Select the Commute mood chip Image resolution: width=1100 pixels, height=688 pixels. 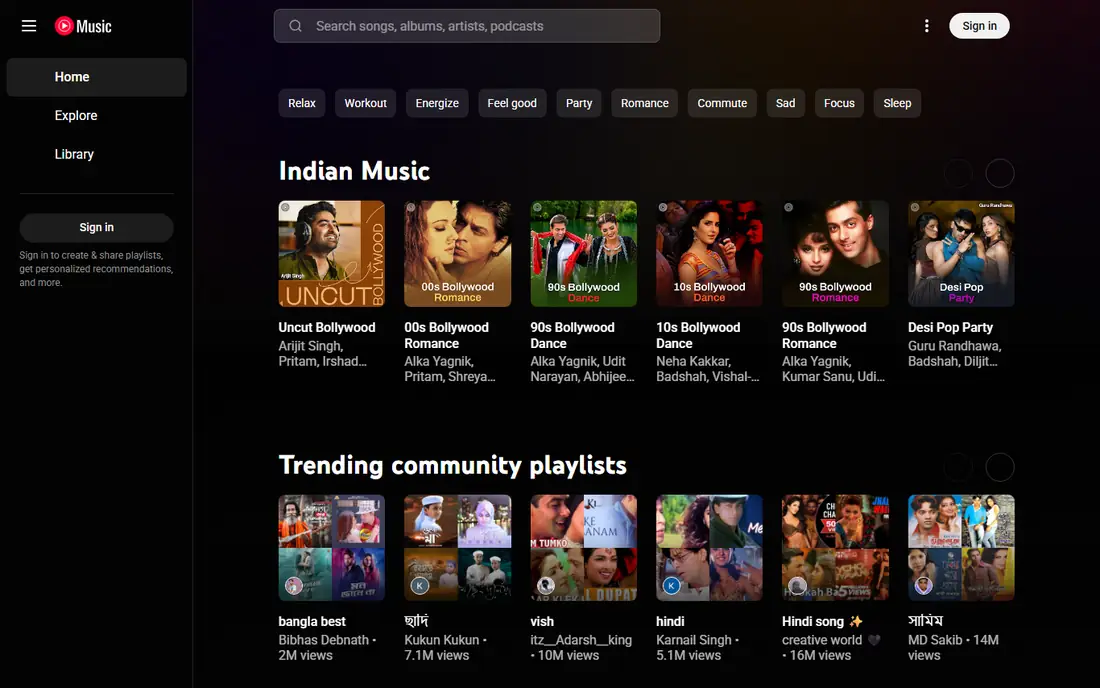tap(722, 103)
